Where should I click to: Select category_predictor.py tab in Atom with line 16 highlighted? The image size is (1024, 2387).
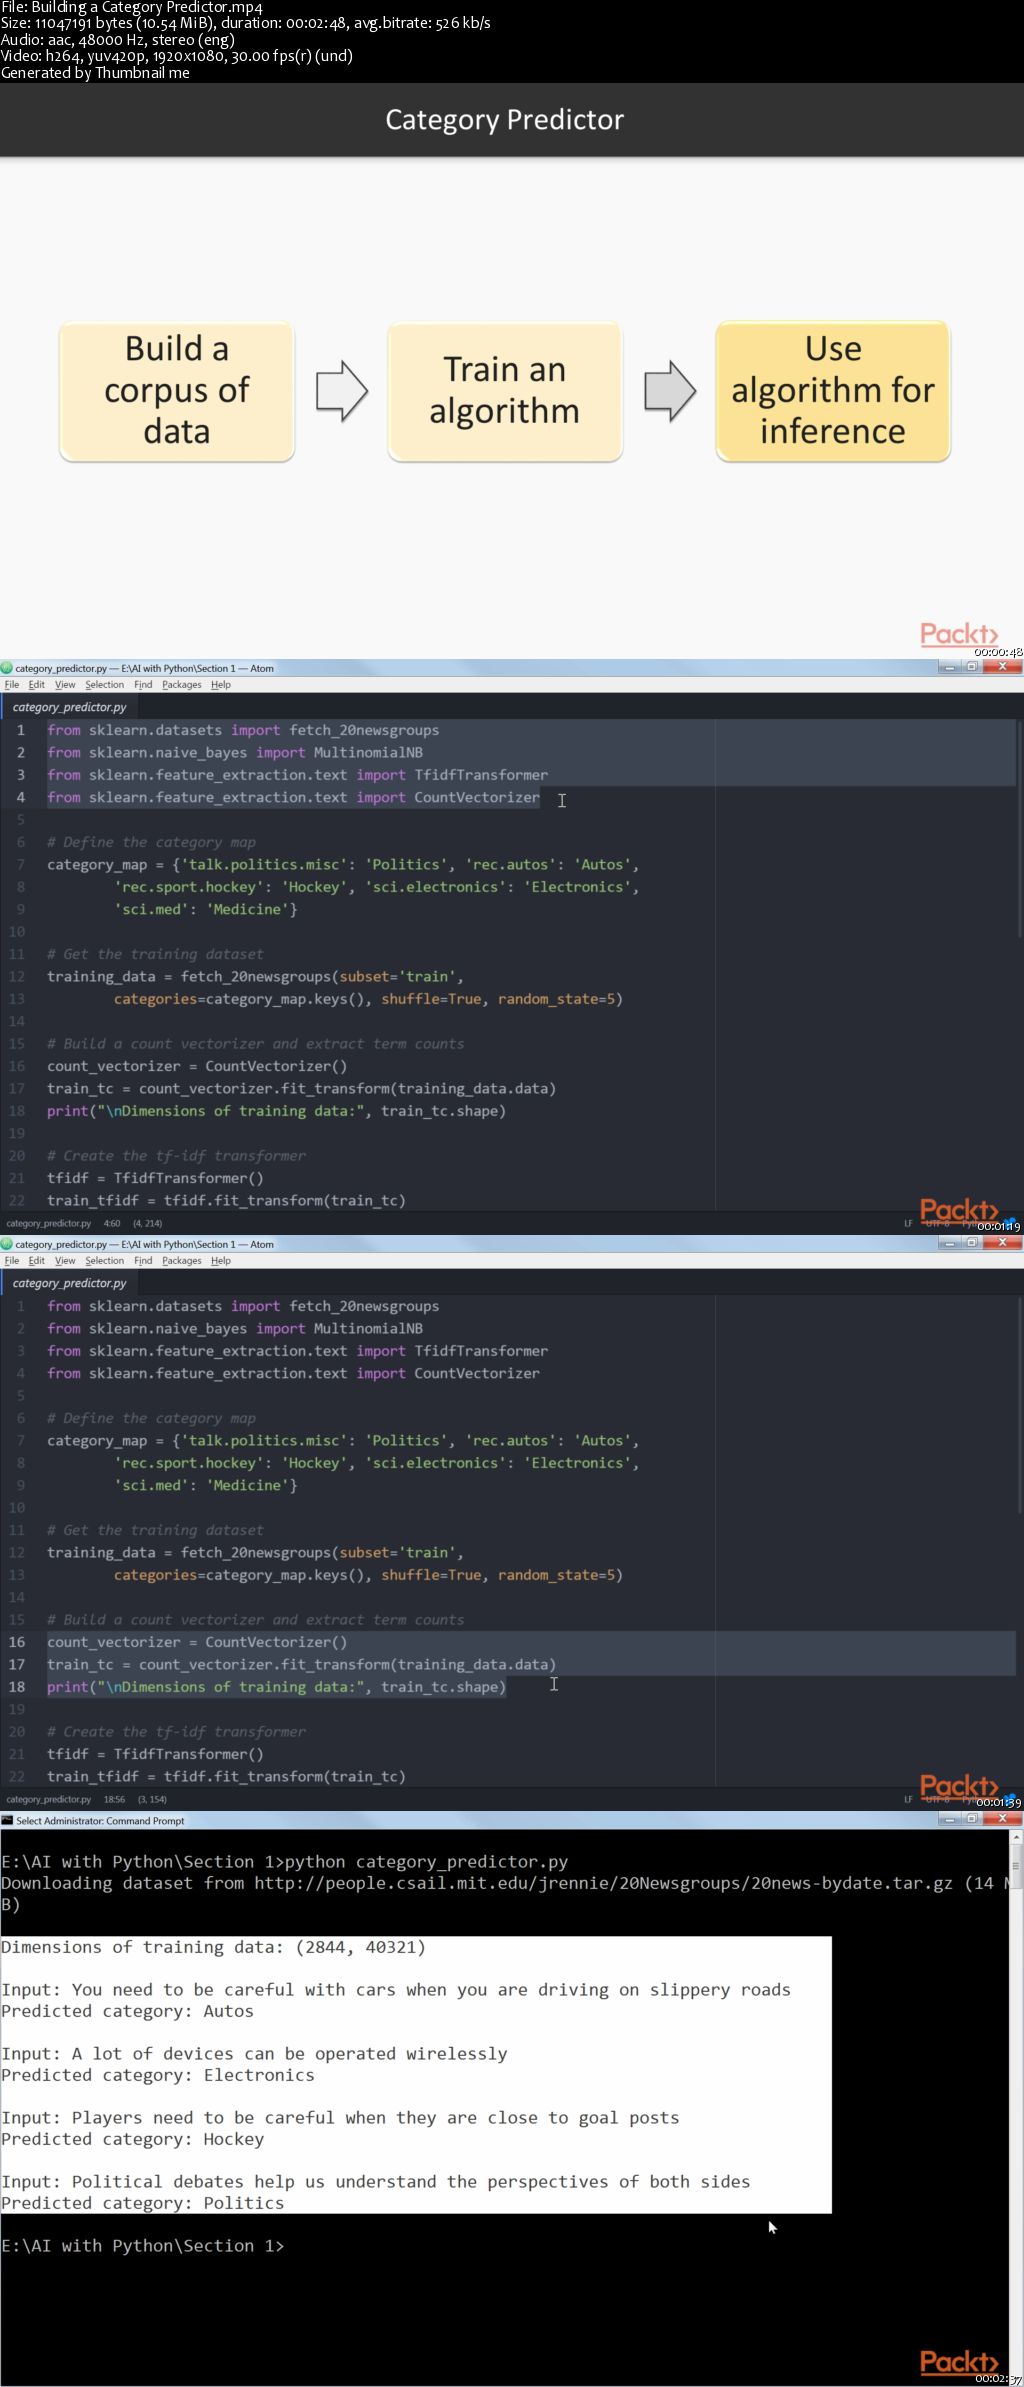click(70, 1283)
